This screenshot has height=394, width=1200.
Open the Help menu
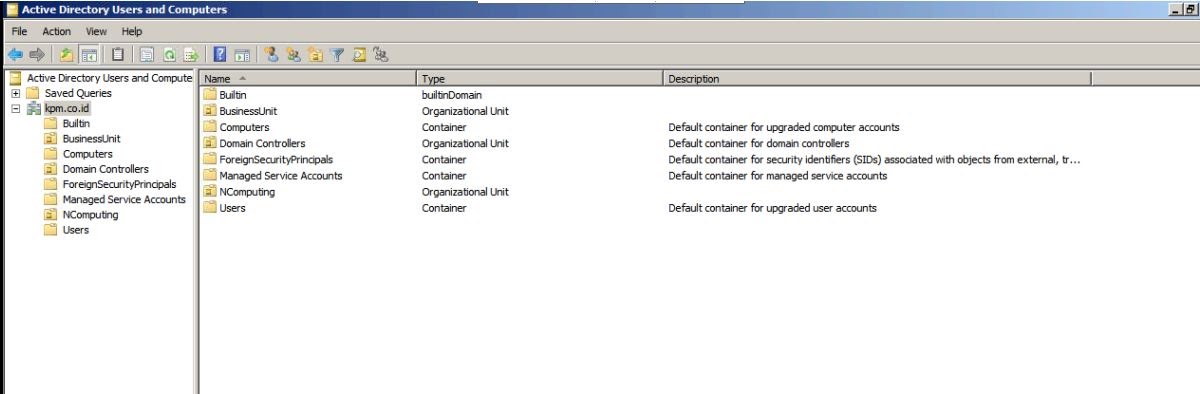132,32
